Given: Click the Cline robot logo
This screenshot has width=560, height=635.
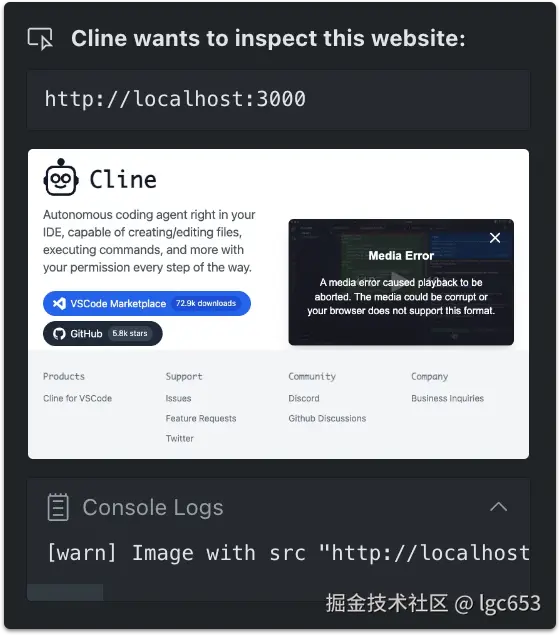Looking at the screenshot, I should click(x=61, y=177).
